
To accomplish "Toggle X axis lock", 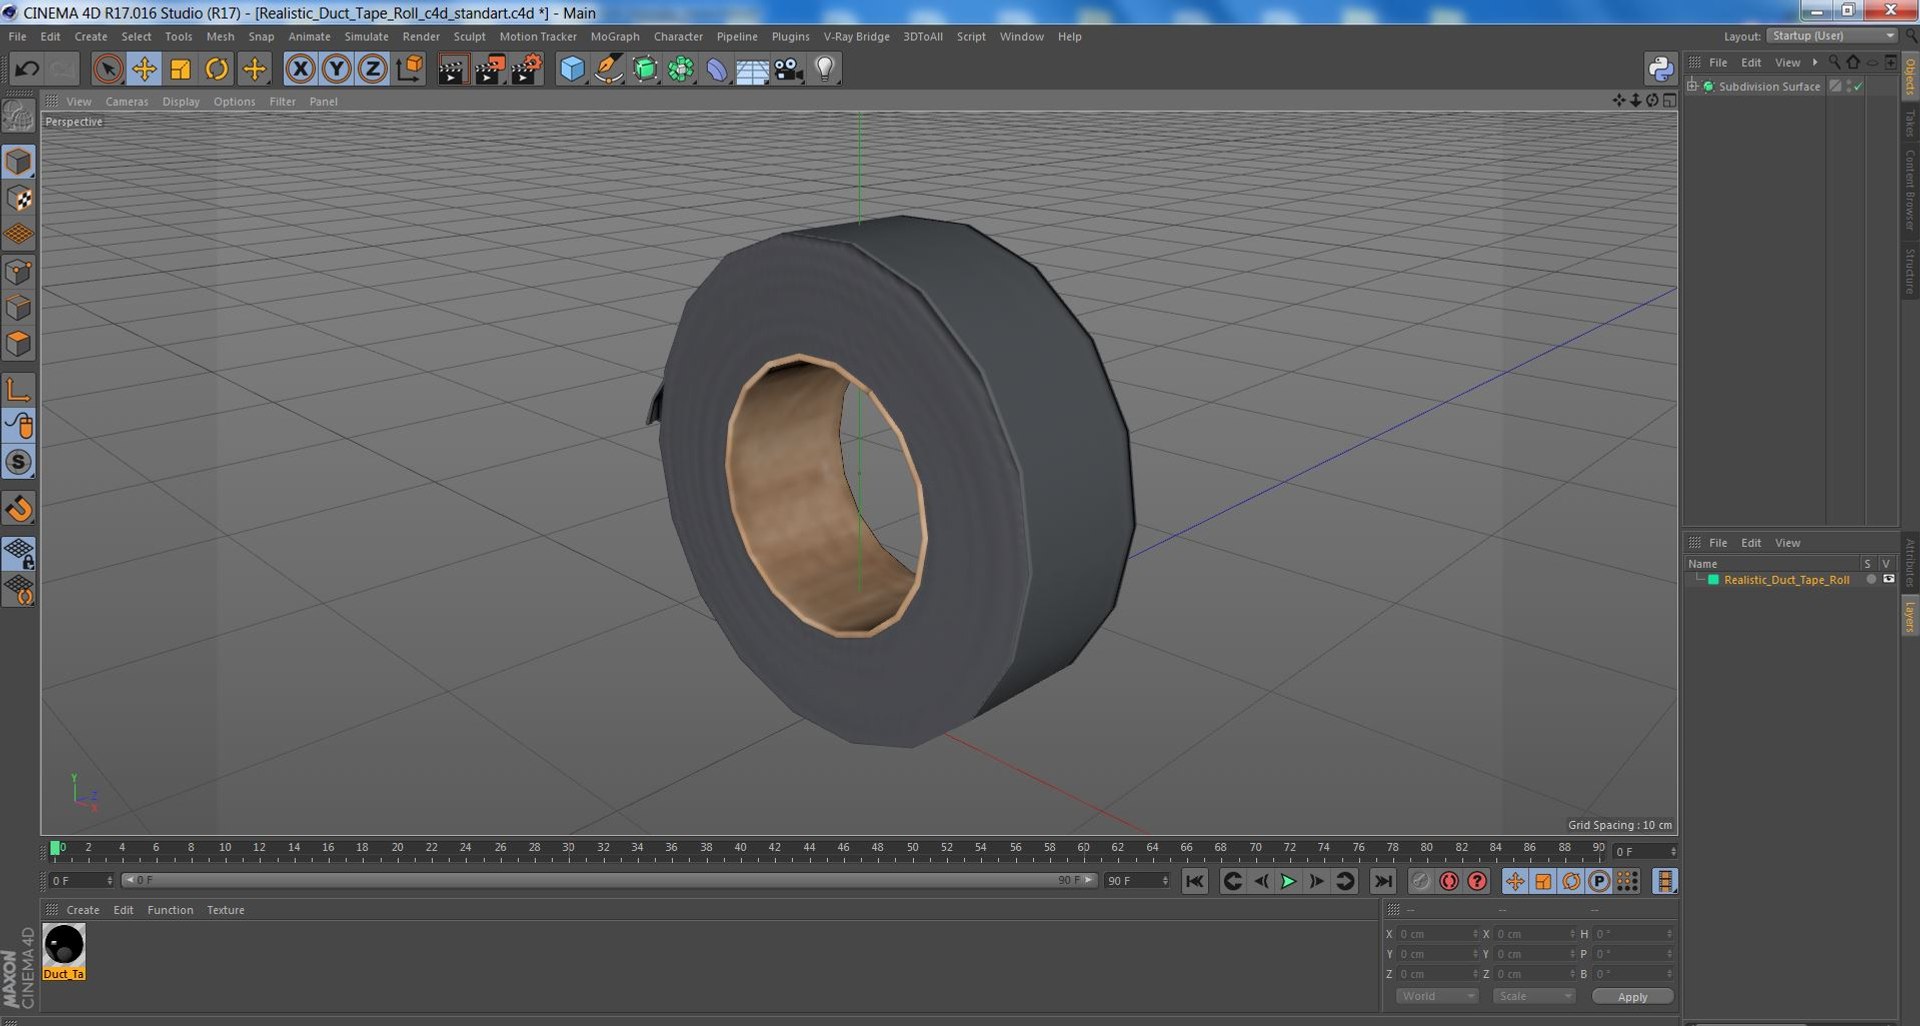I will [x=300, y=69].
